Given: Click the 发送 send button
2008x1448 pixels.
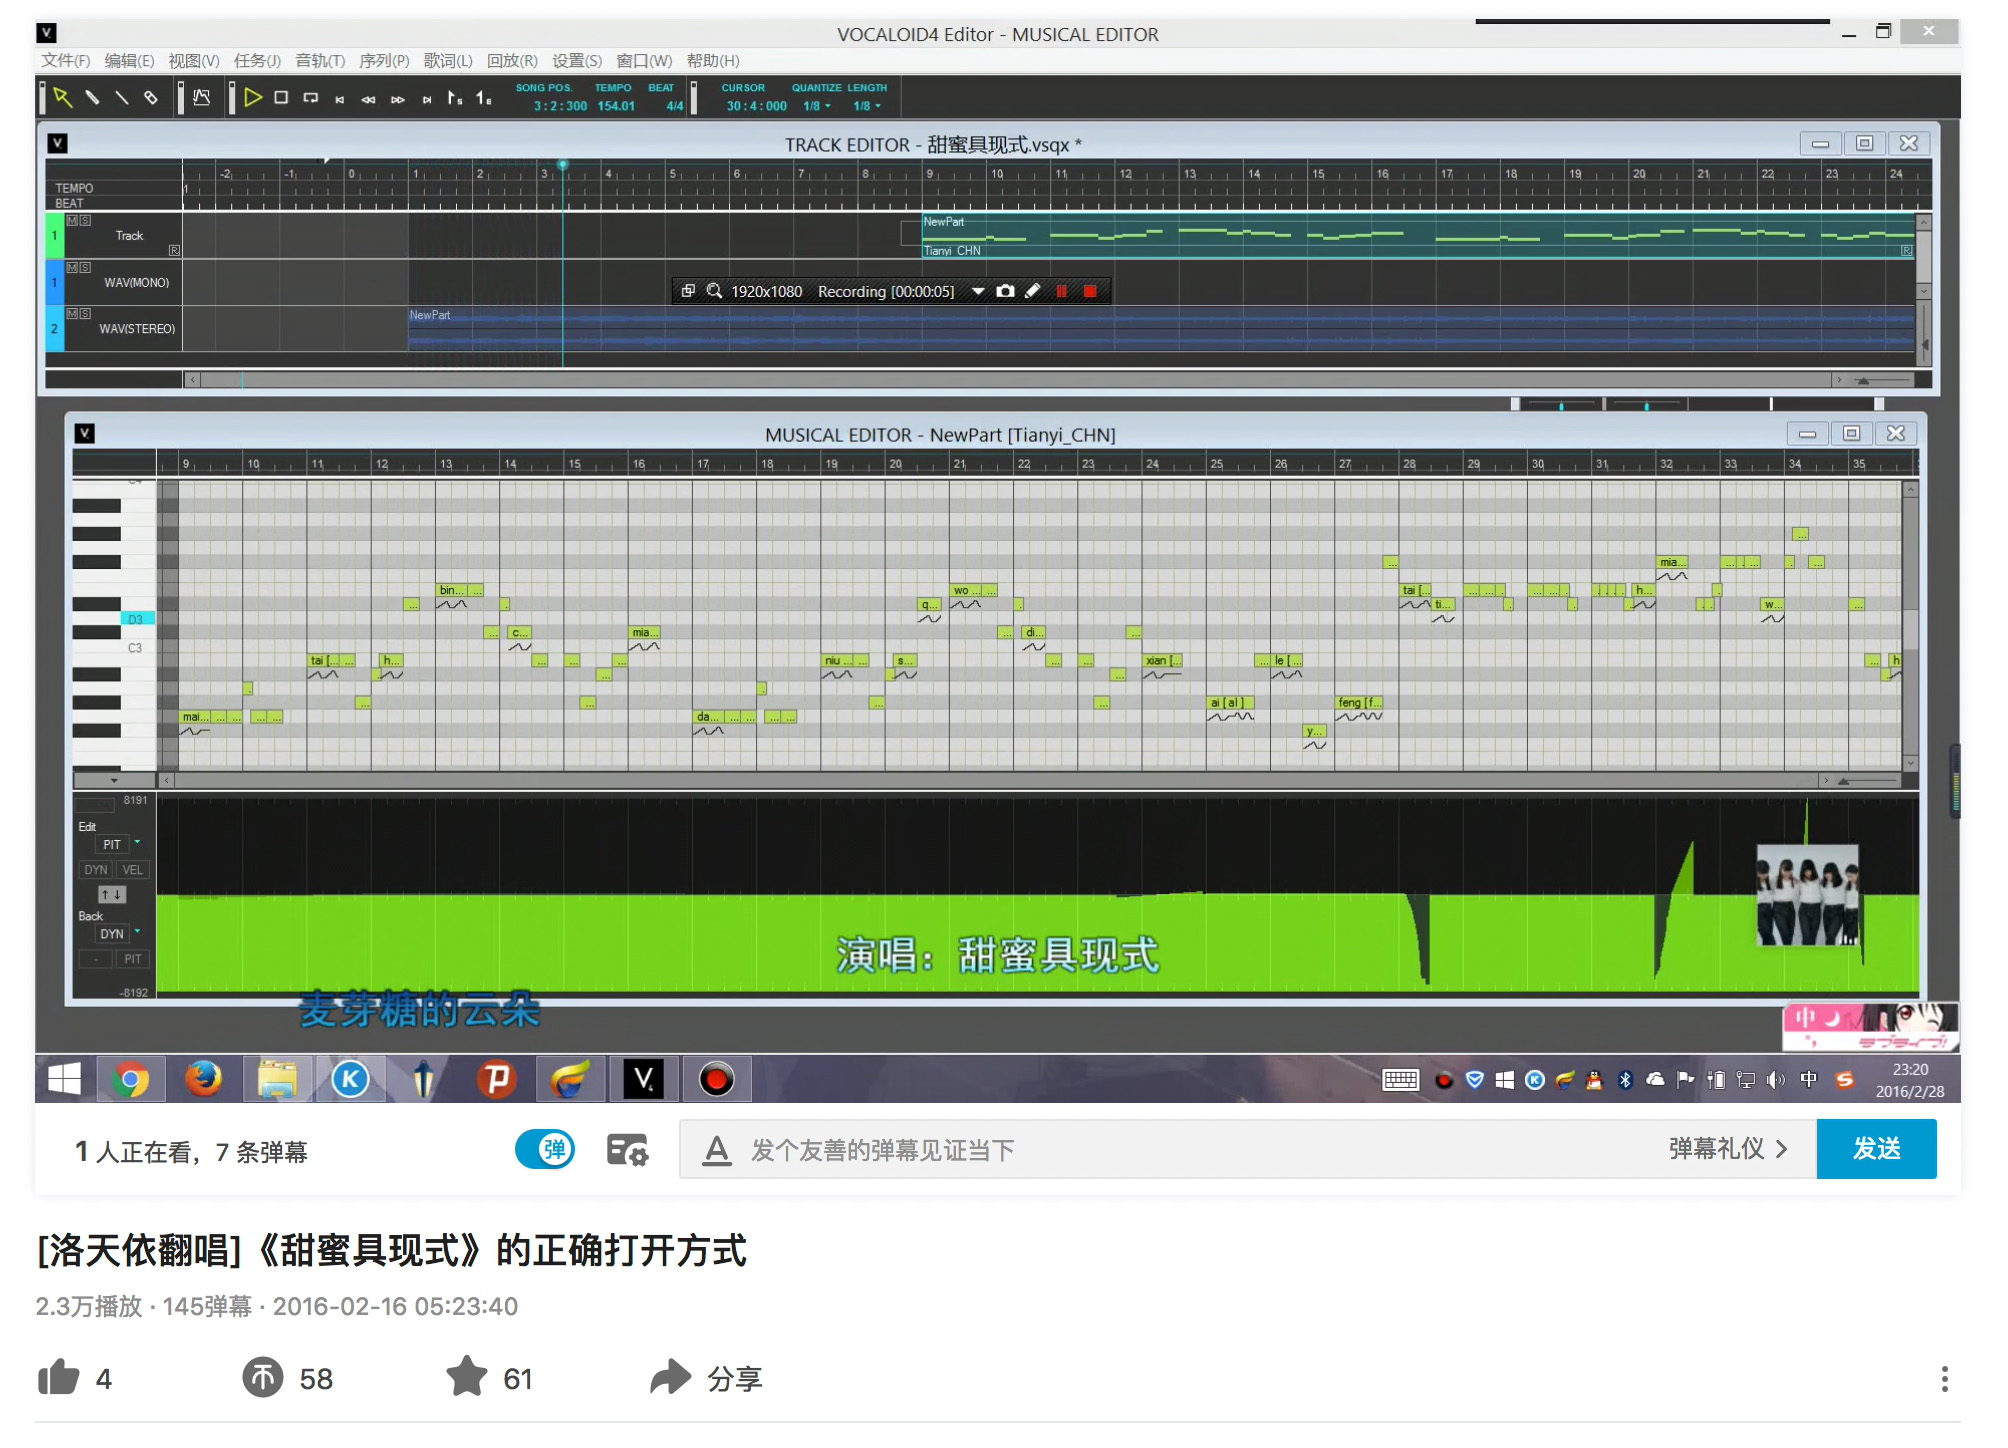Looking at the screenshot, I should coord(1876,1149).
